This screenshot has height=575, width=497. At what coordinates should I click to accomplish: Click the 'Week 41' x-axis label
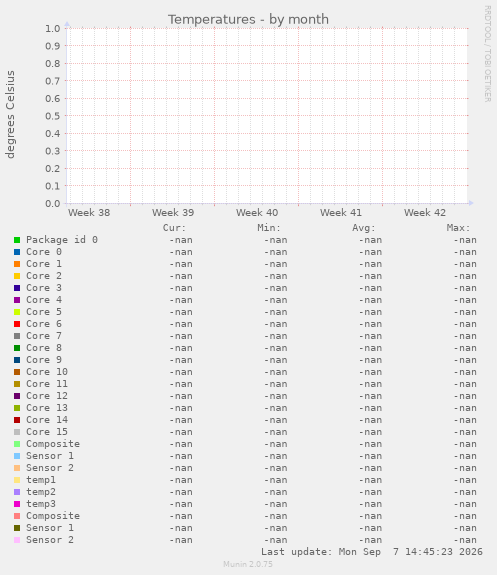coord(341,213)
